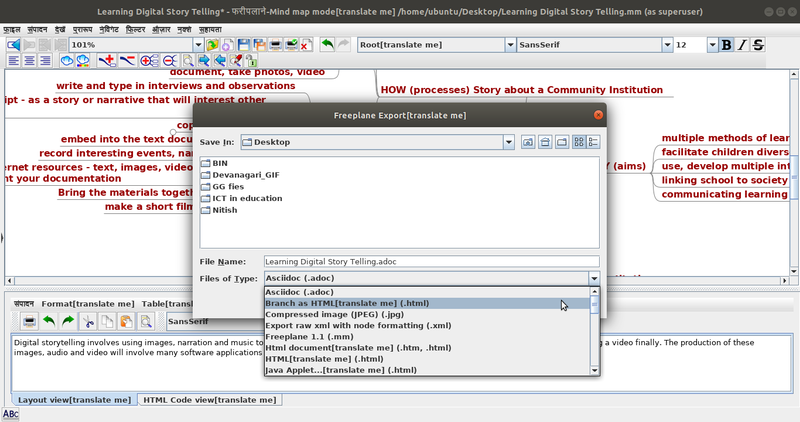Toggle Bold formatting button
This screenshot has width=800, height=422.
726,45
